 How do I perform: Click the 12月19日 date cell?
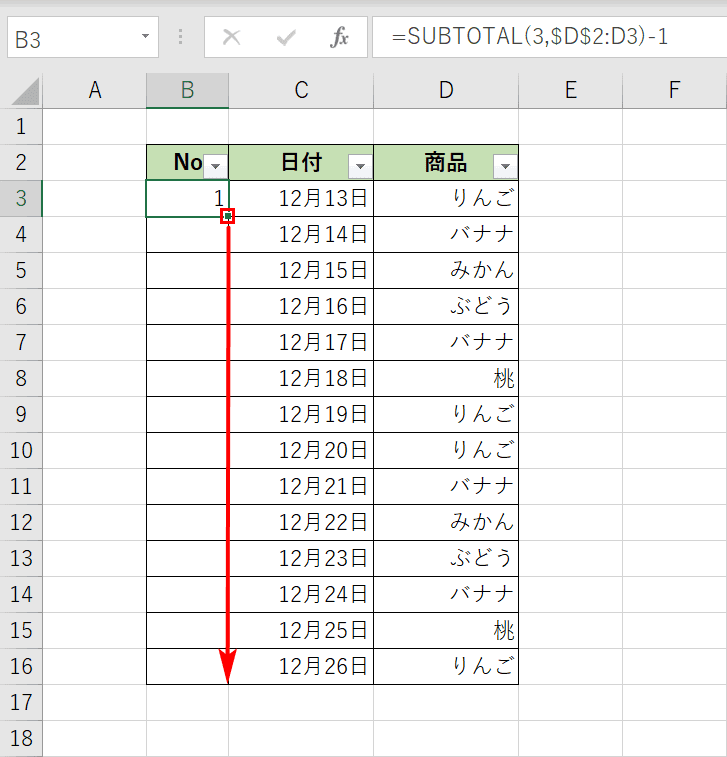[x=301, y=415]
